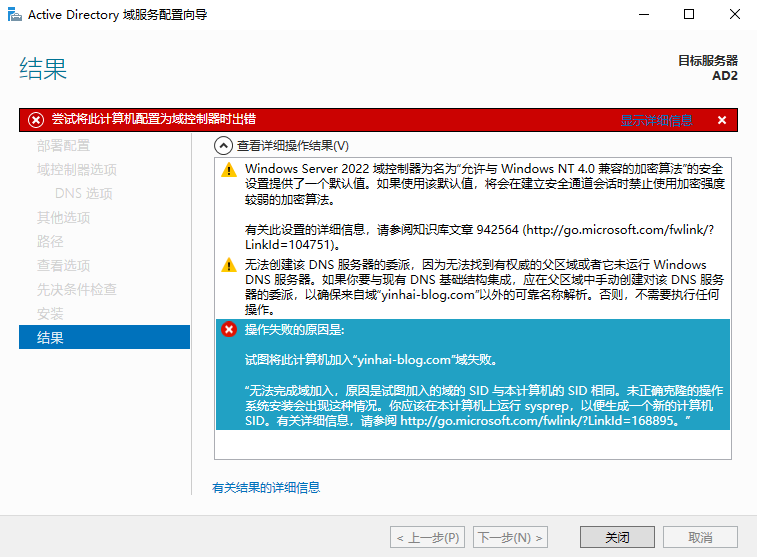Click the 显示详细信息 link in red banner
757x557 pixels.
656,120
